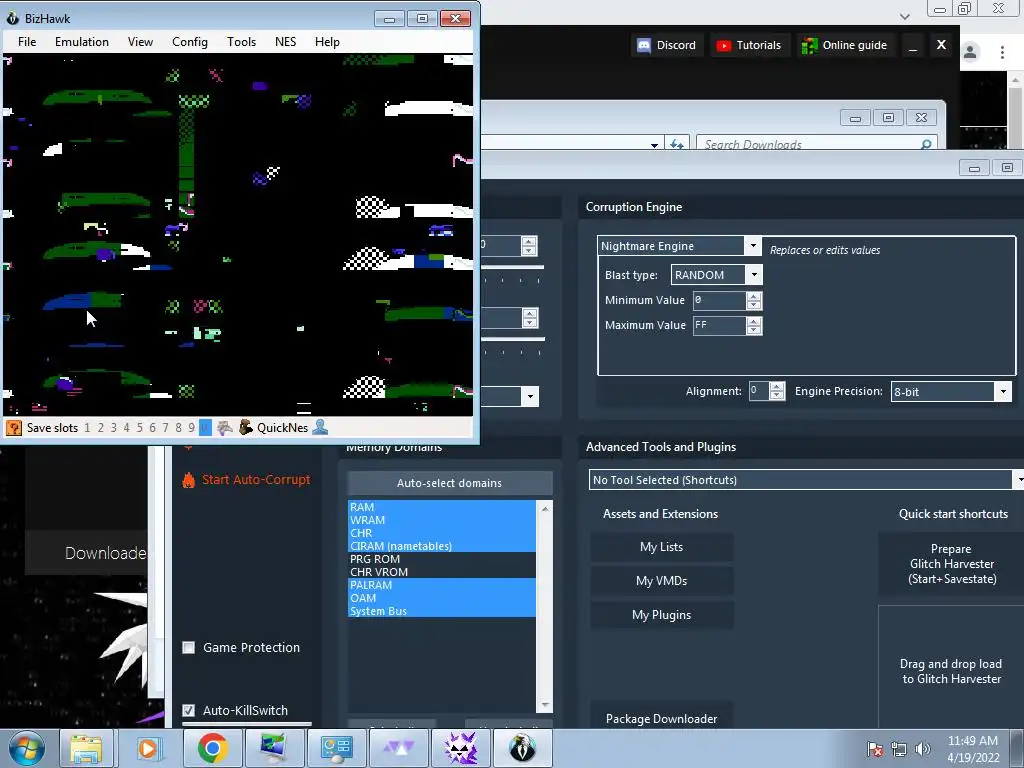Toggle the Auto-KillSwitch checkbox

pos(189,710)
